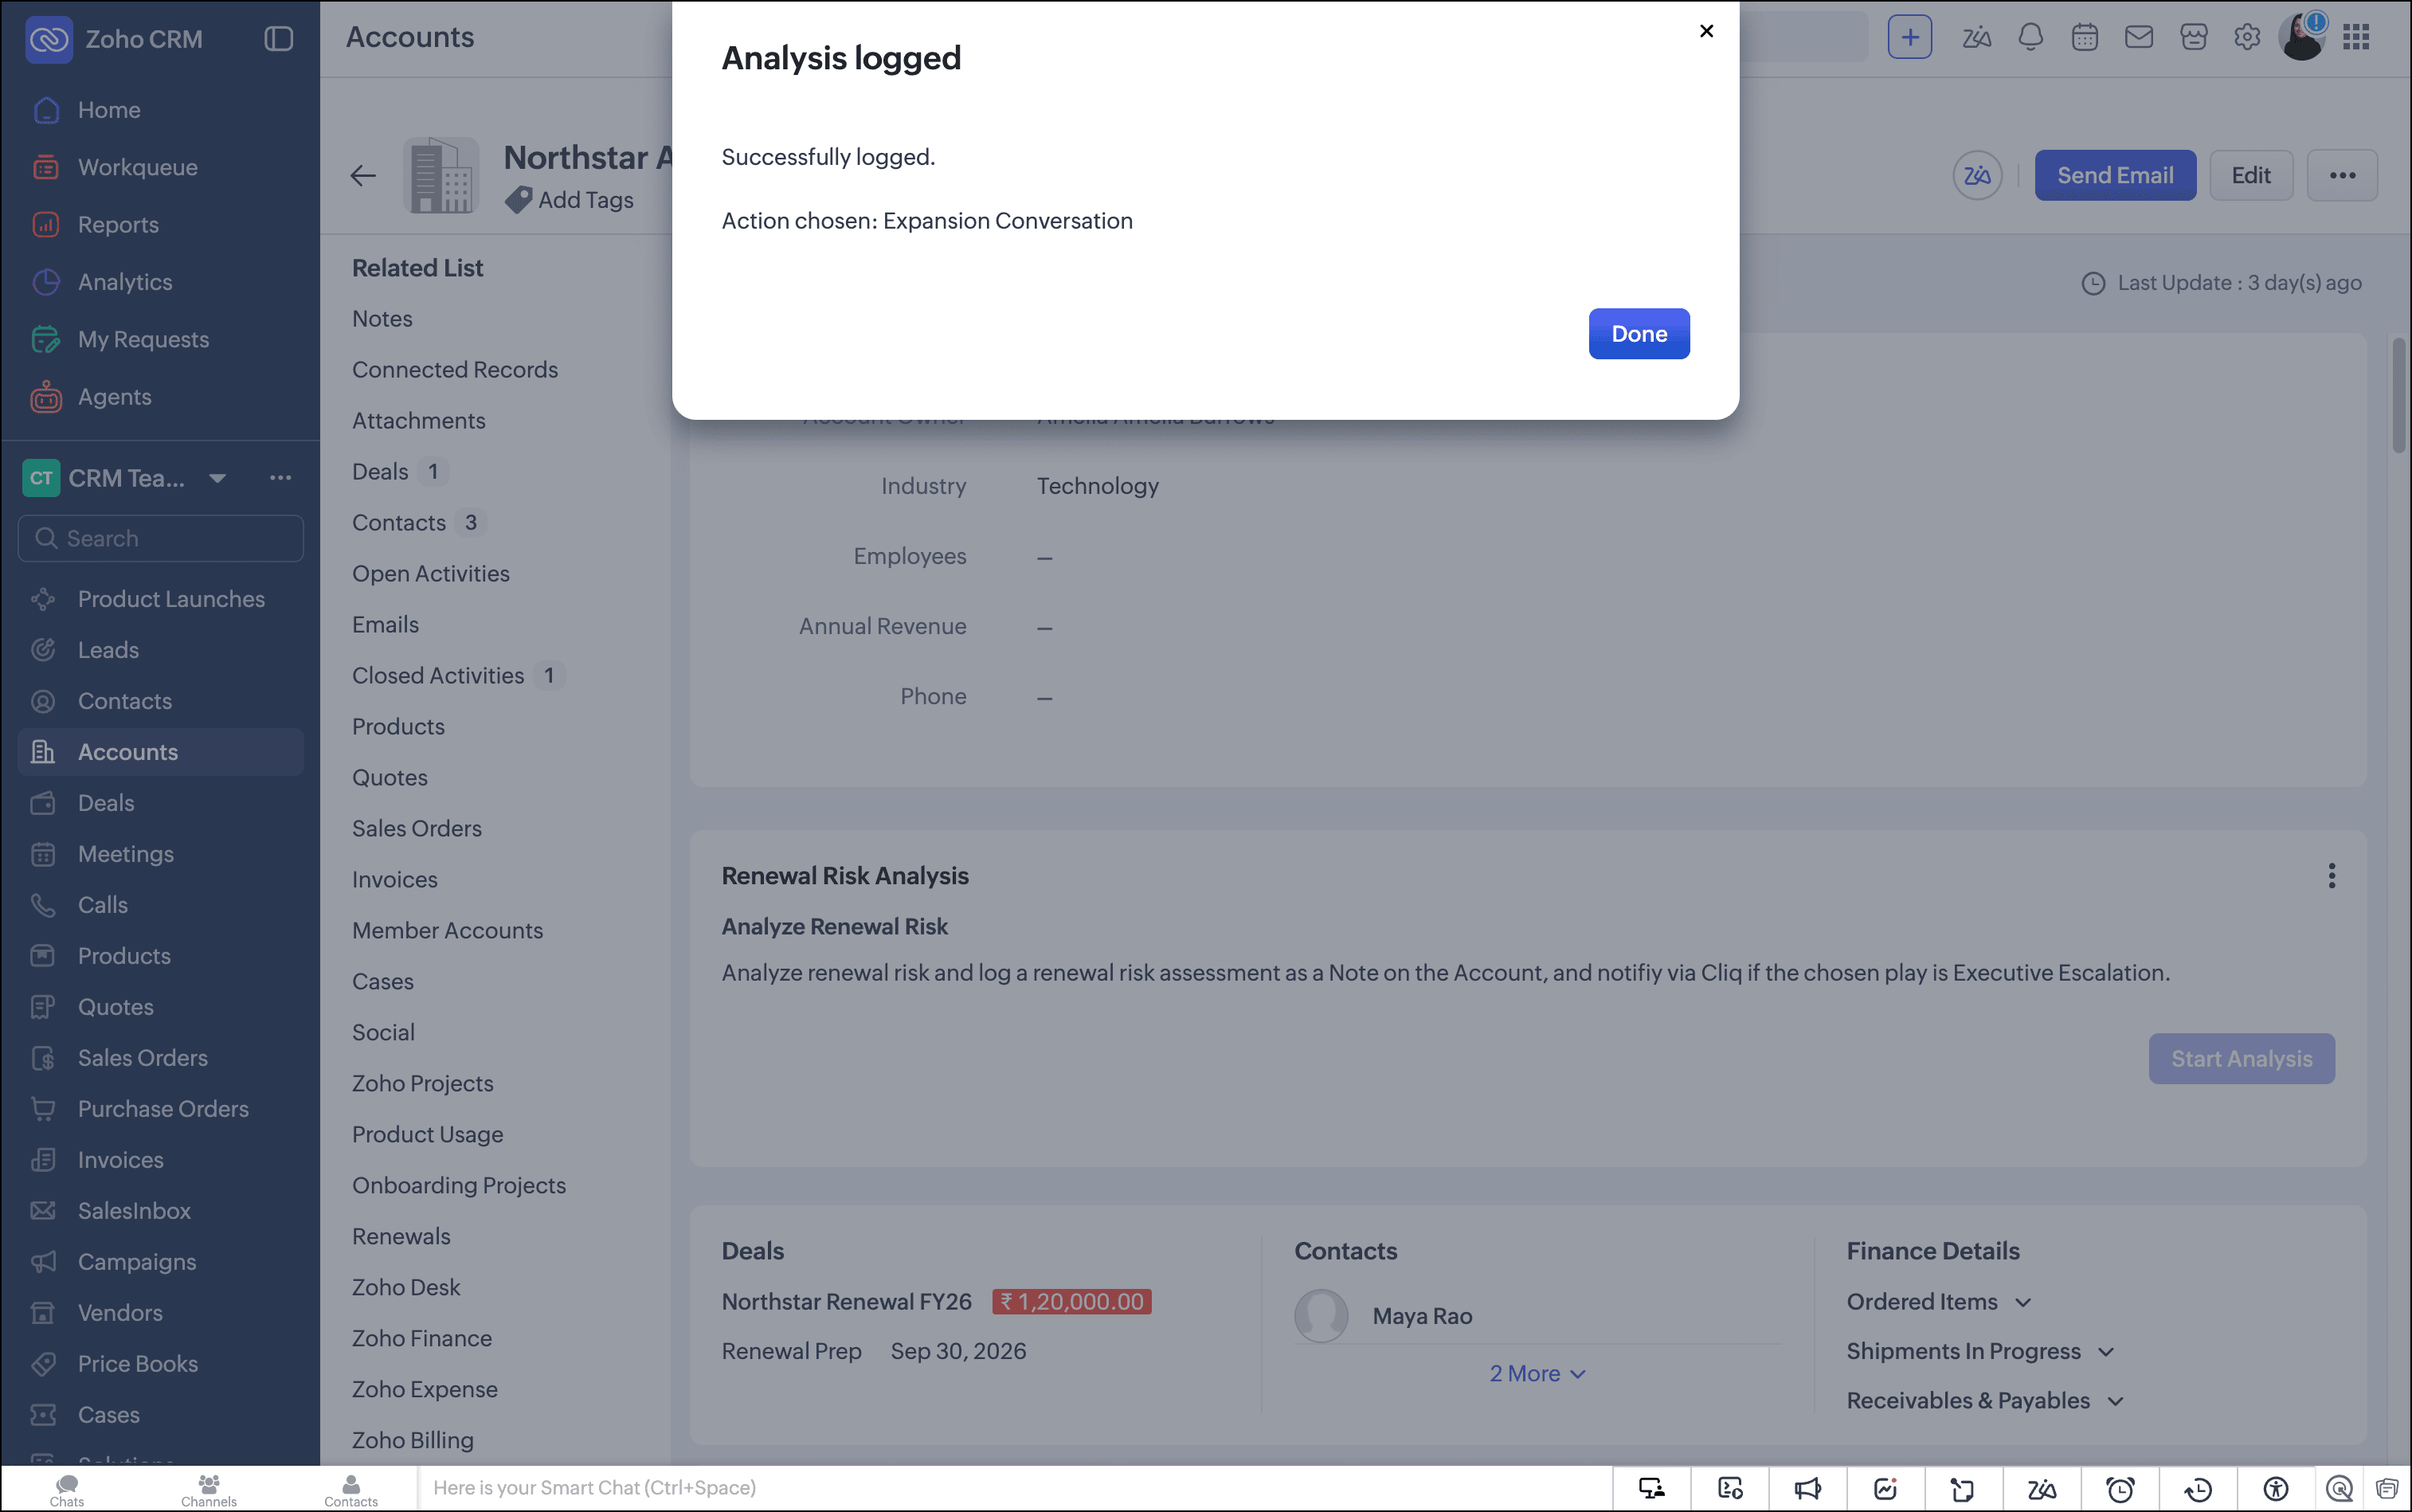Go back using the left arrow

(363, 176)
